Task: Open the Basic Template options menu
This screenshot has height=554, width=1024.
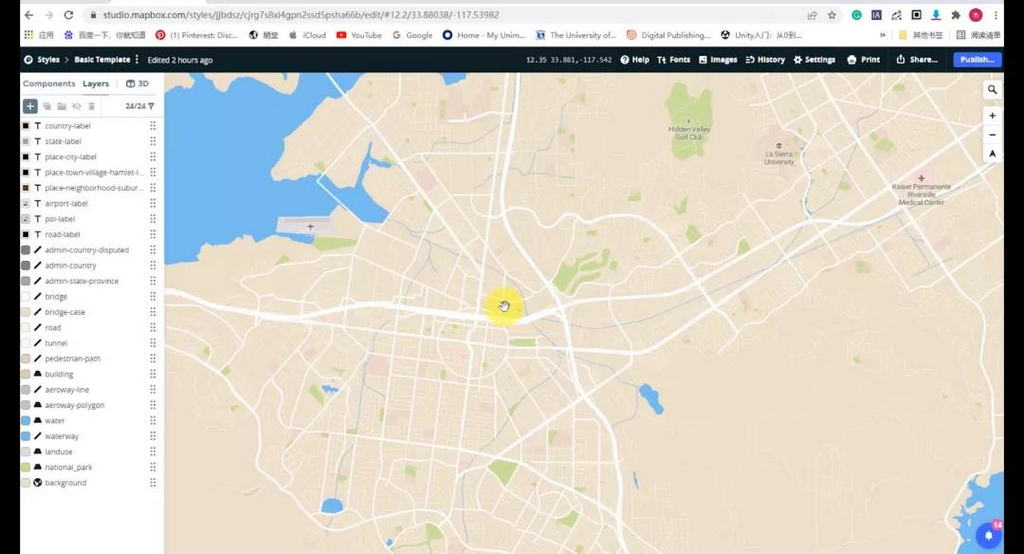Action: pos(137,60)
